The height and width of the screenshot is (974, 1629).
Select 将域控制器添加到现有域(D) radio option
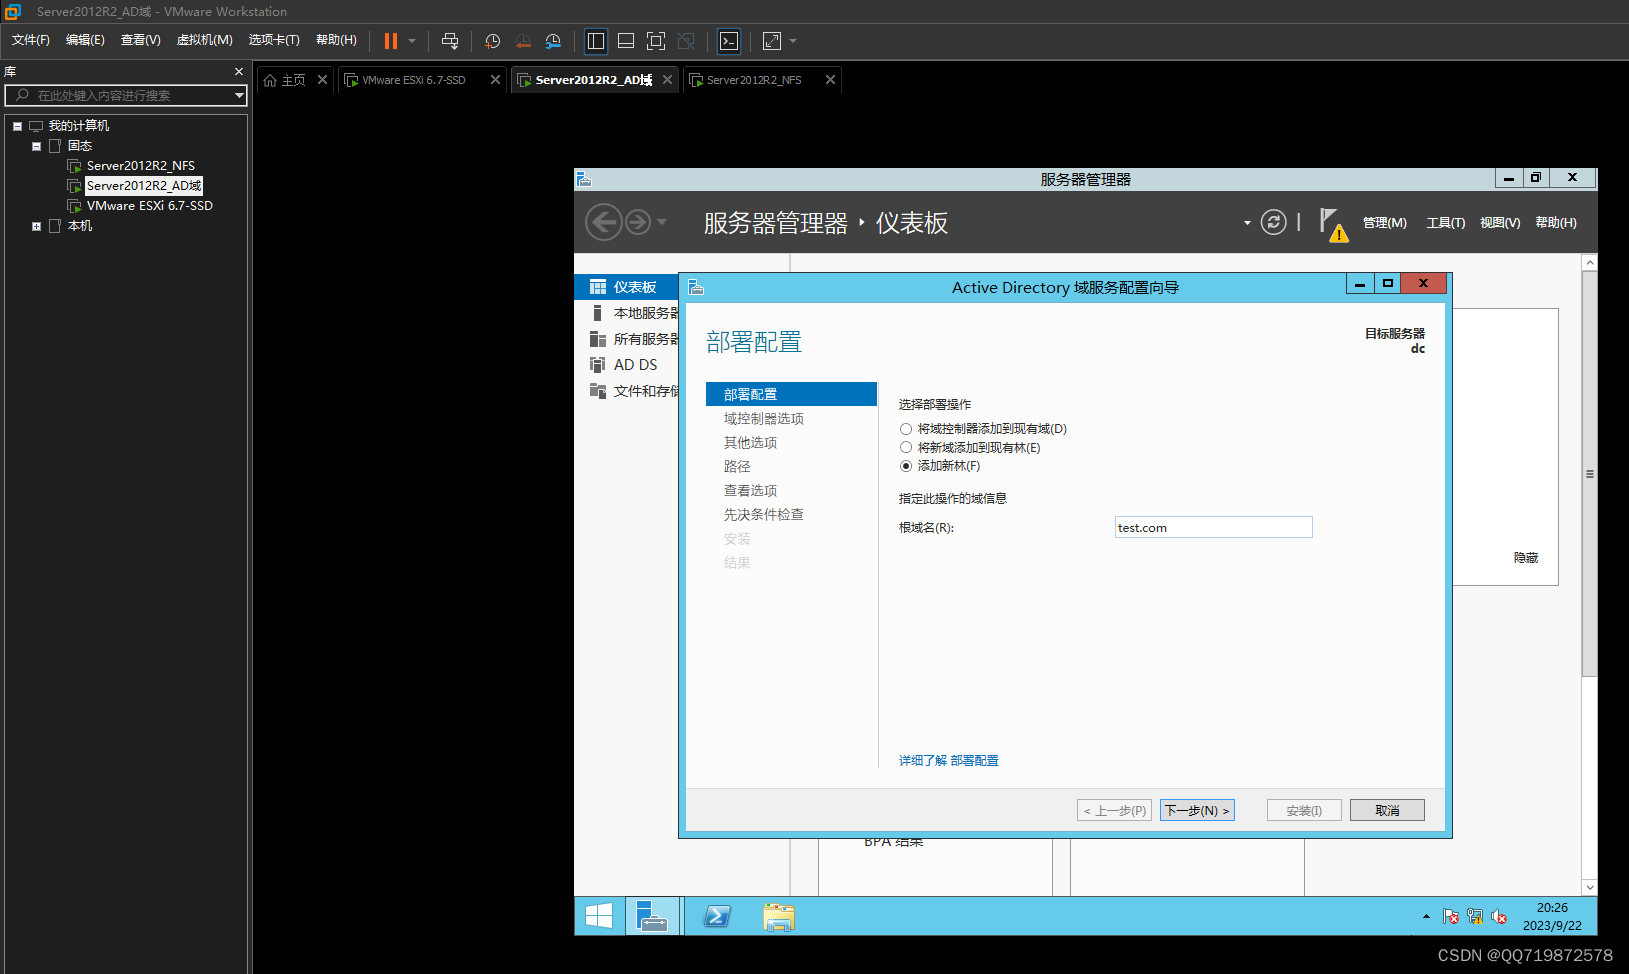[906, 429]
